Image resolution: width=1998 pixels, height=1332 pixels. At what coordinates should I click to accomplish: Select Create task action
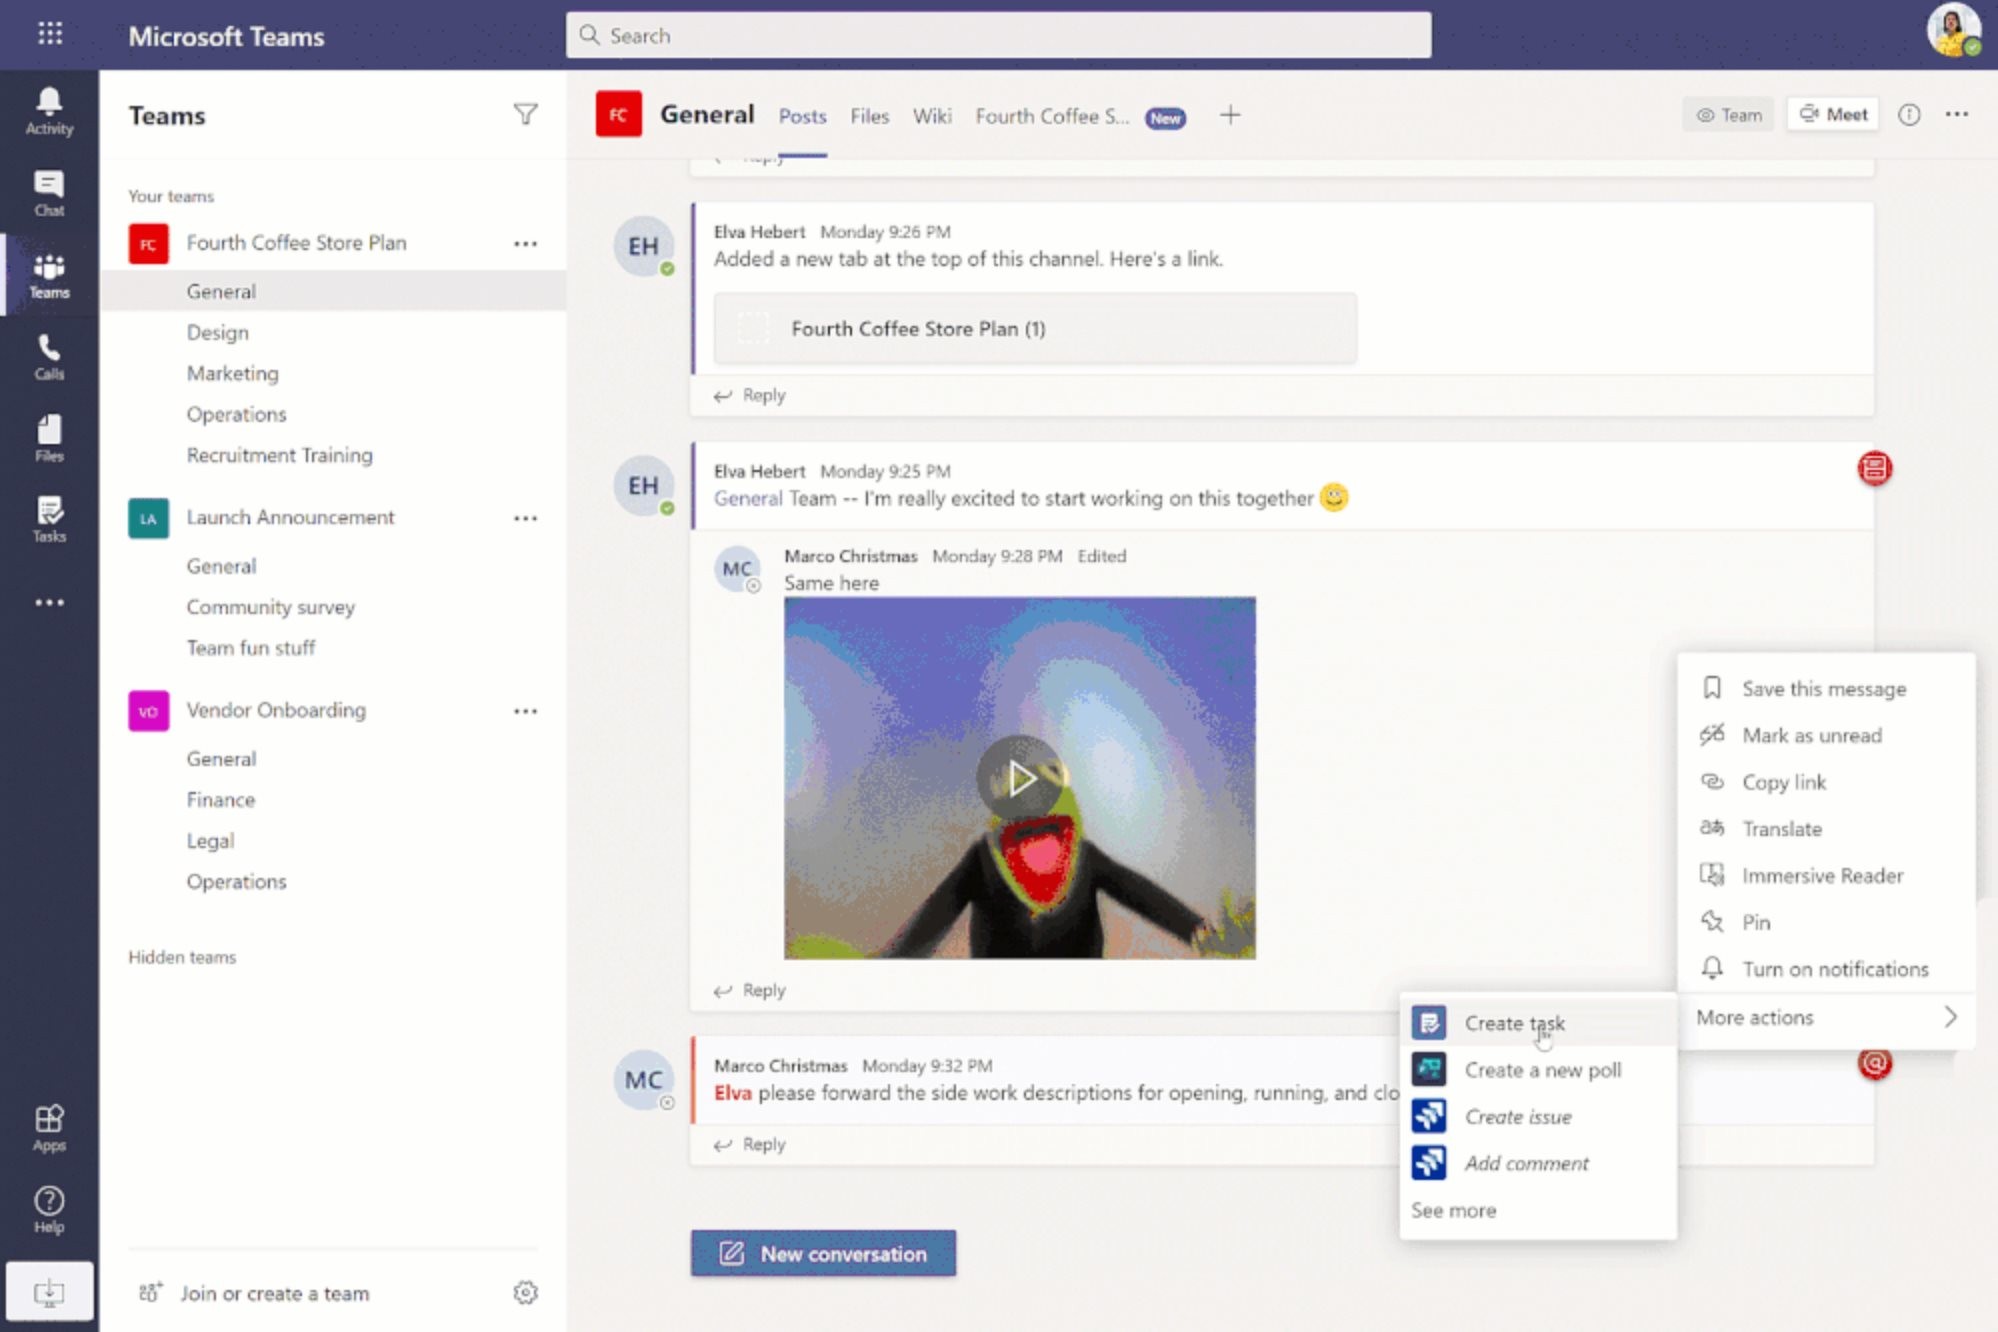[1538, 1023]
